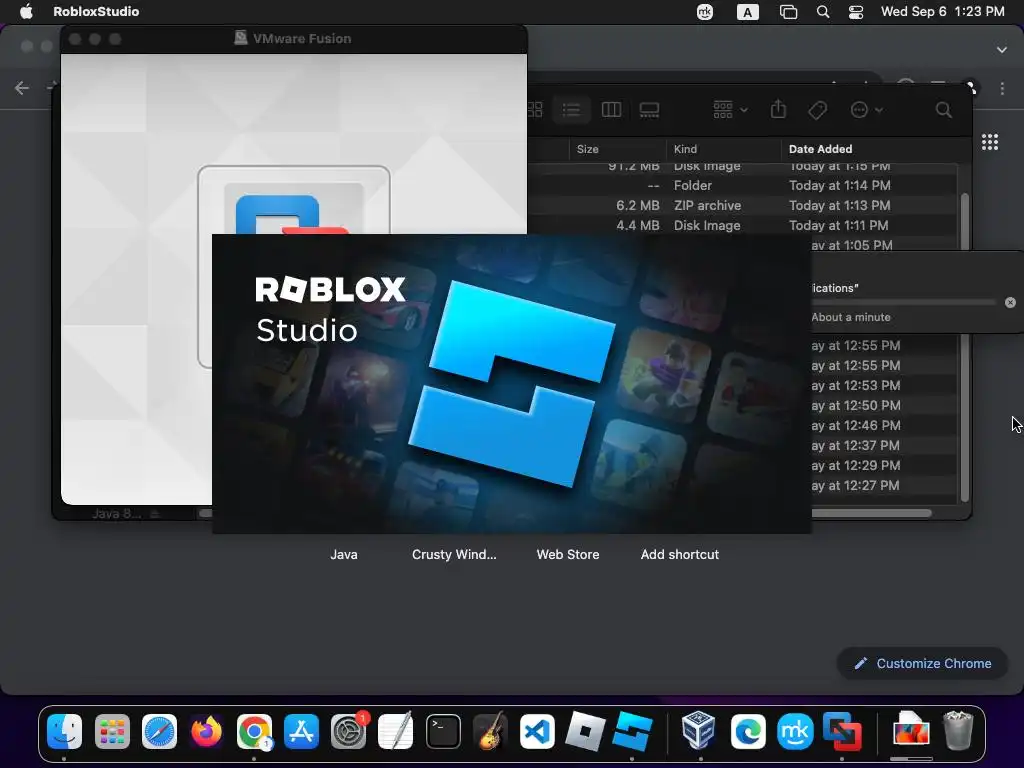This screenshot has height=768, width=1024.
Task: Open Chrome's three-dot menu
Action: (x=1002, y=88)
